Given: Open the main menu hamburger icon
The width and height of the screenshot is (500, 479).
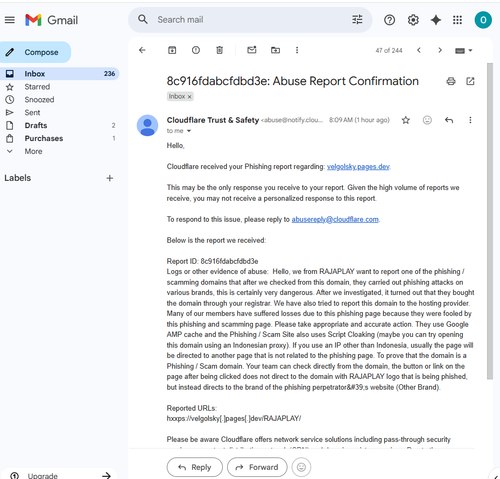Looking at the screenshot, I should click(x=10, y=20).
